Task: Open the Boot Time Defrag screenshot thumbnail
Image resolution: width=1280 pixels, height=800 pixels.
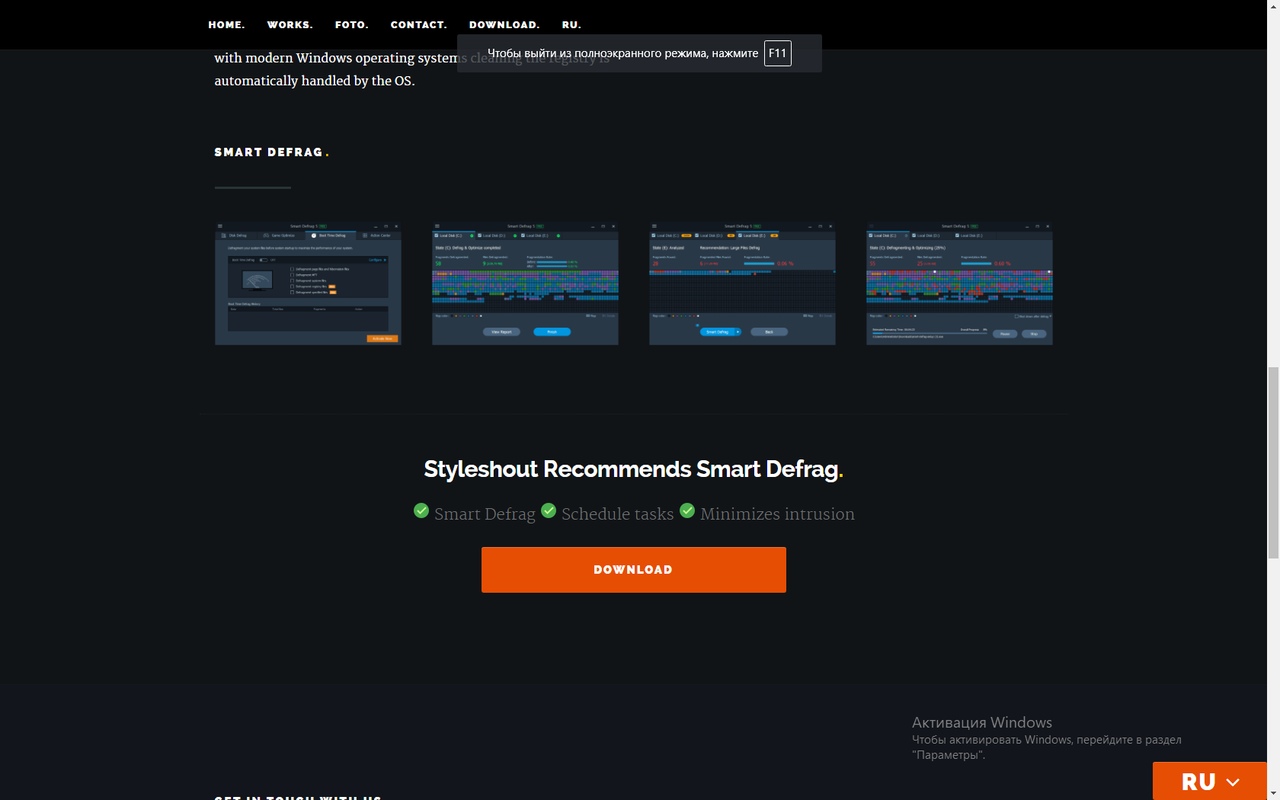Action: [308, 284]
